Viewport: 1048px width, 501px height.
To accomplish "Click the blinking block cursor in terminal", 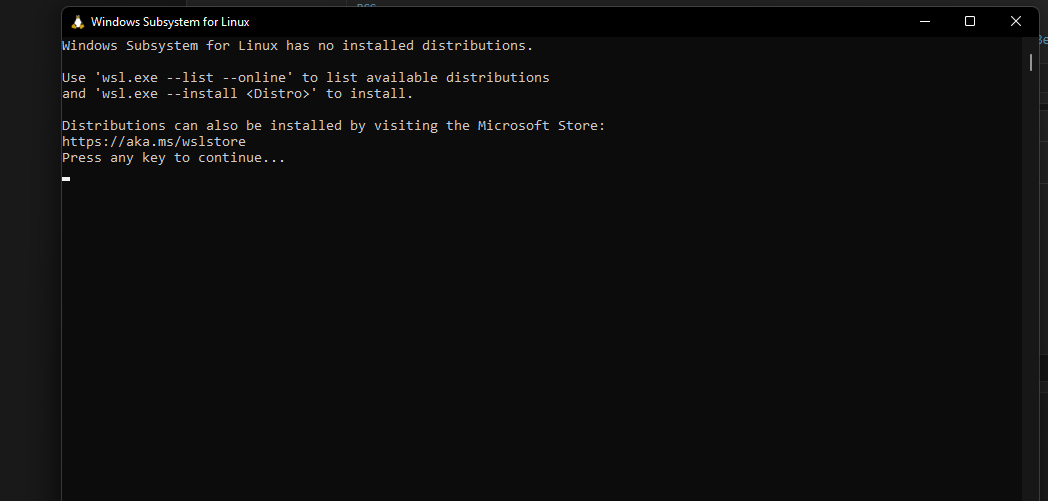I will 66,178.
